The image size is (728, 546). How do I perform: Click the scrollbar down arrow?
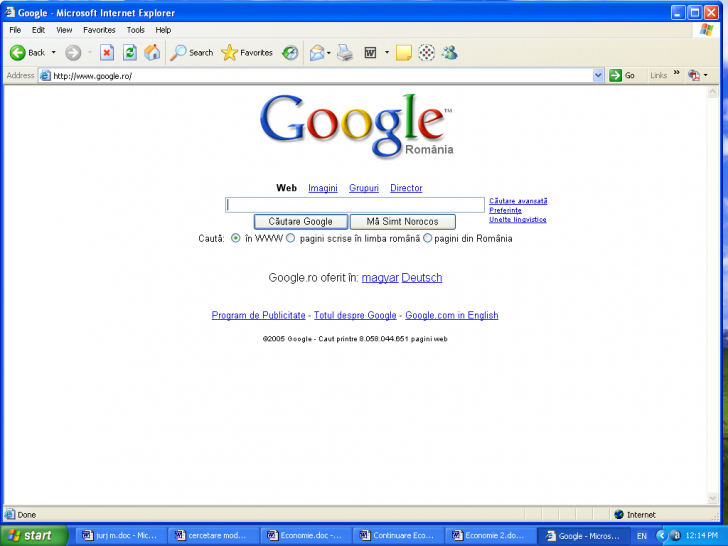713,499
